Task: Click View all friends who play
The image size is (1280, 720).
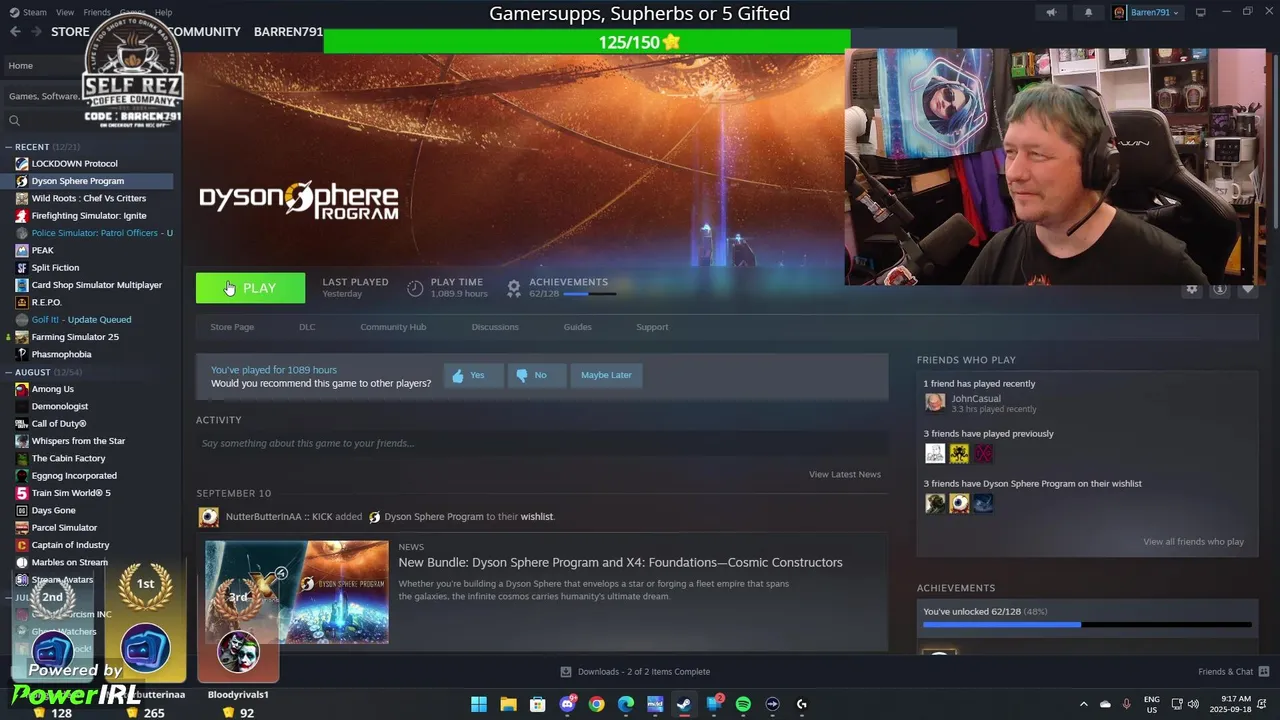Action: 1193,542
